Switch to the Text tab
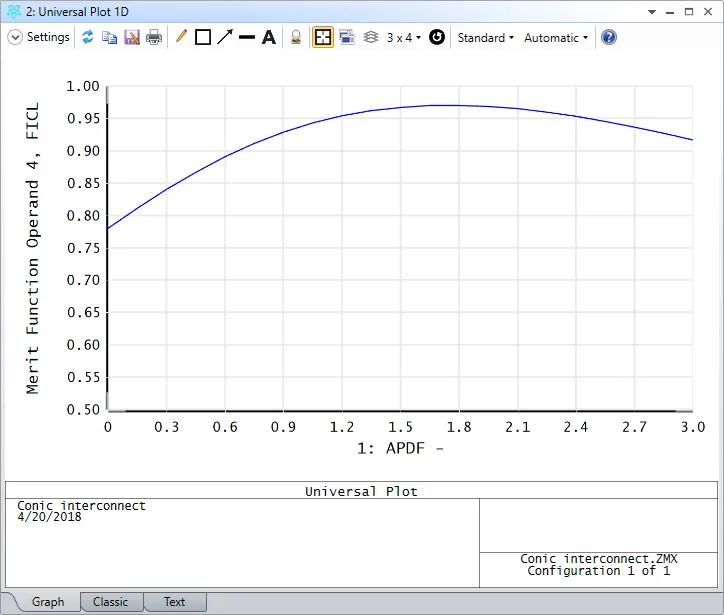Image resolution: width=724 pixels, height=615 pixels. point(175,602)
